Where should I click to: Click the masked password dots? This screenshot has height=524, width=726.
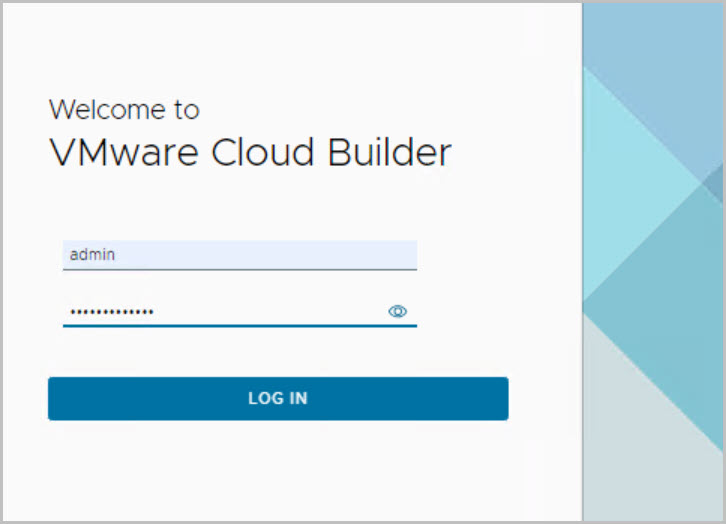[111, 312]
